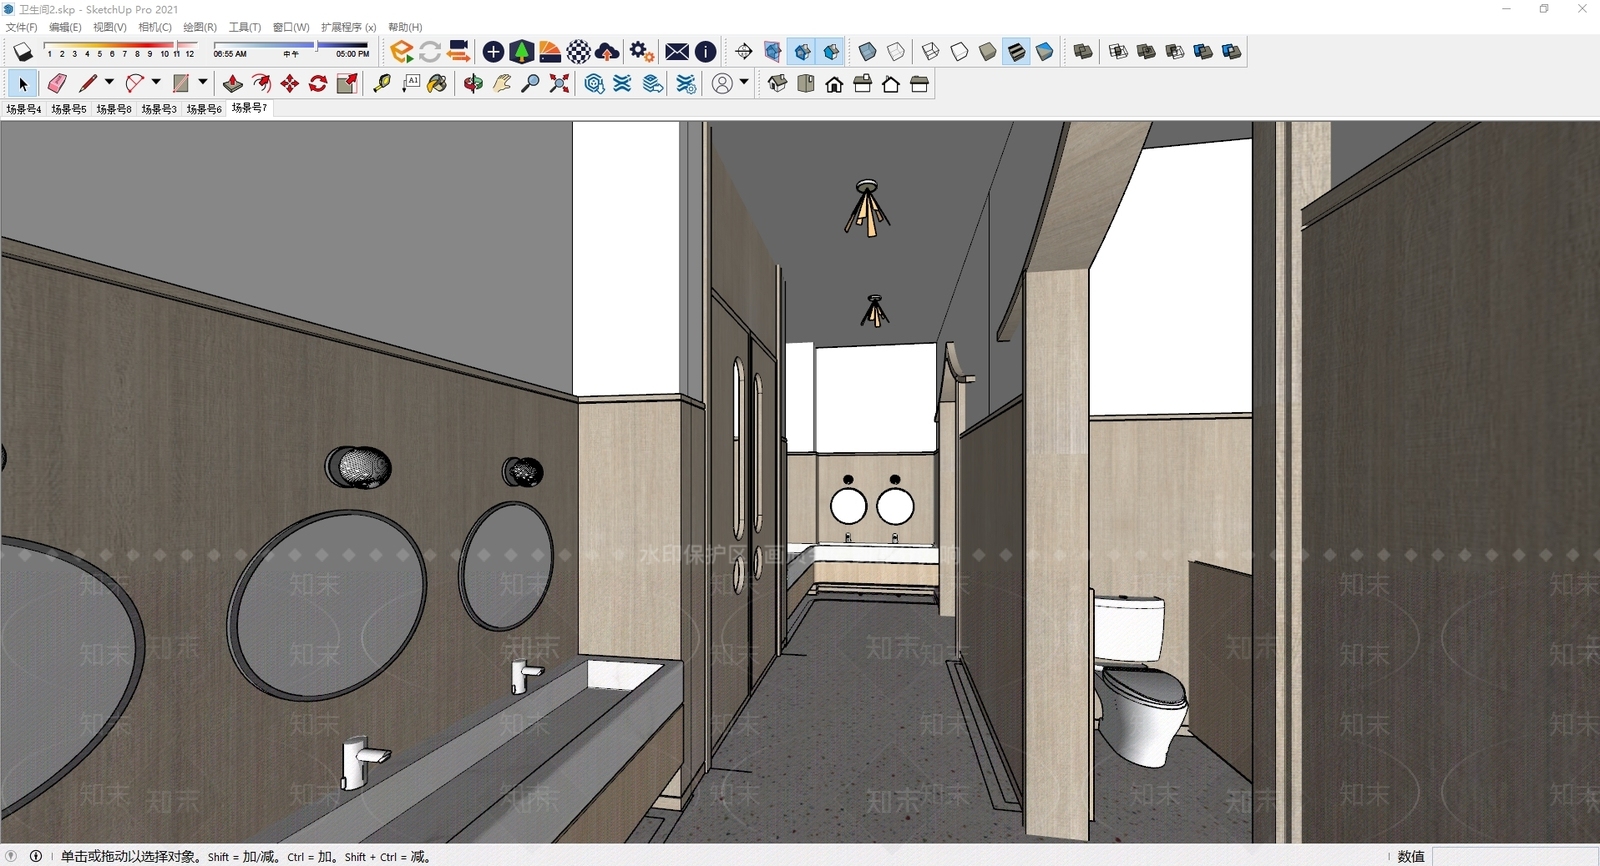Open the 文件(F) menu
Image resolution: width=1600 pixels, height=866 pixels.
tap(22, 27)
